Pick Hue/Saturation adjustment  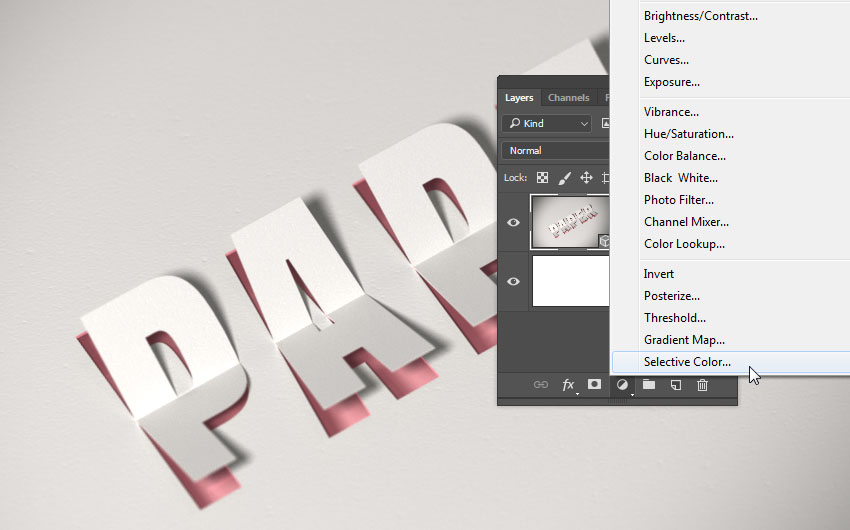688,134
